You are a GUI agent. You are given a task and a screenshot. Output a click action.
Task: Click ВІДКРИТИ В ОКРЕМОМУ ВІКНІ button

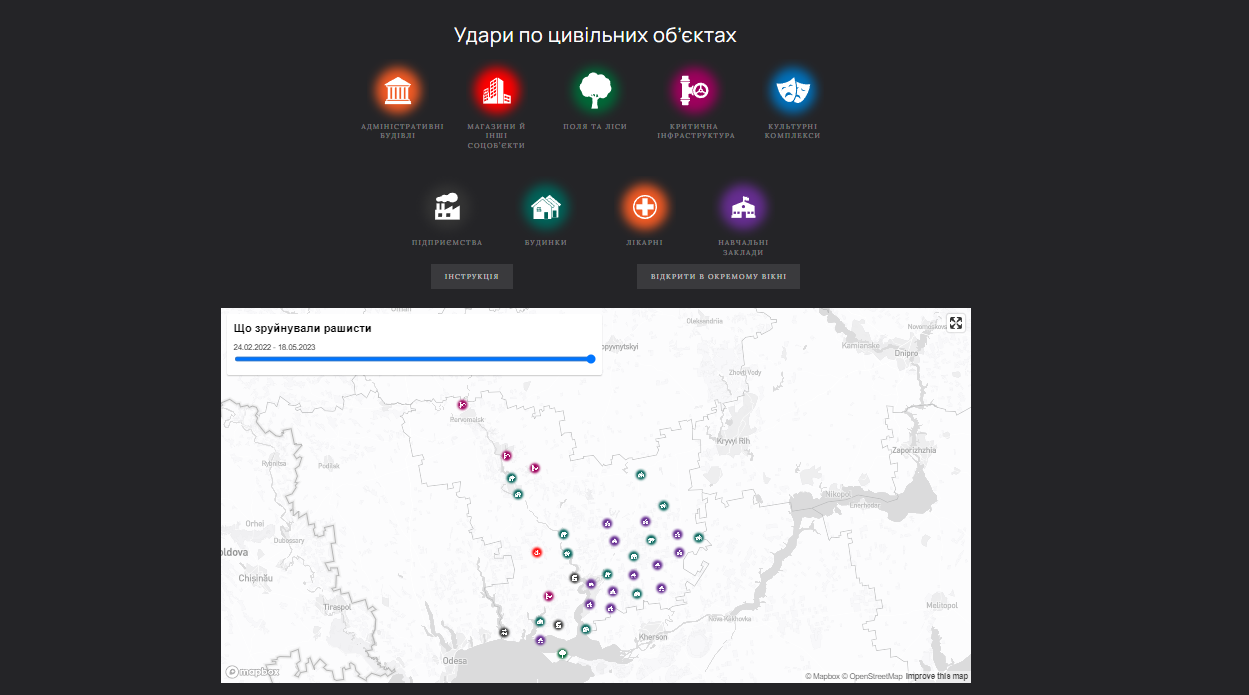pos(718,277)
